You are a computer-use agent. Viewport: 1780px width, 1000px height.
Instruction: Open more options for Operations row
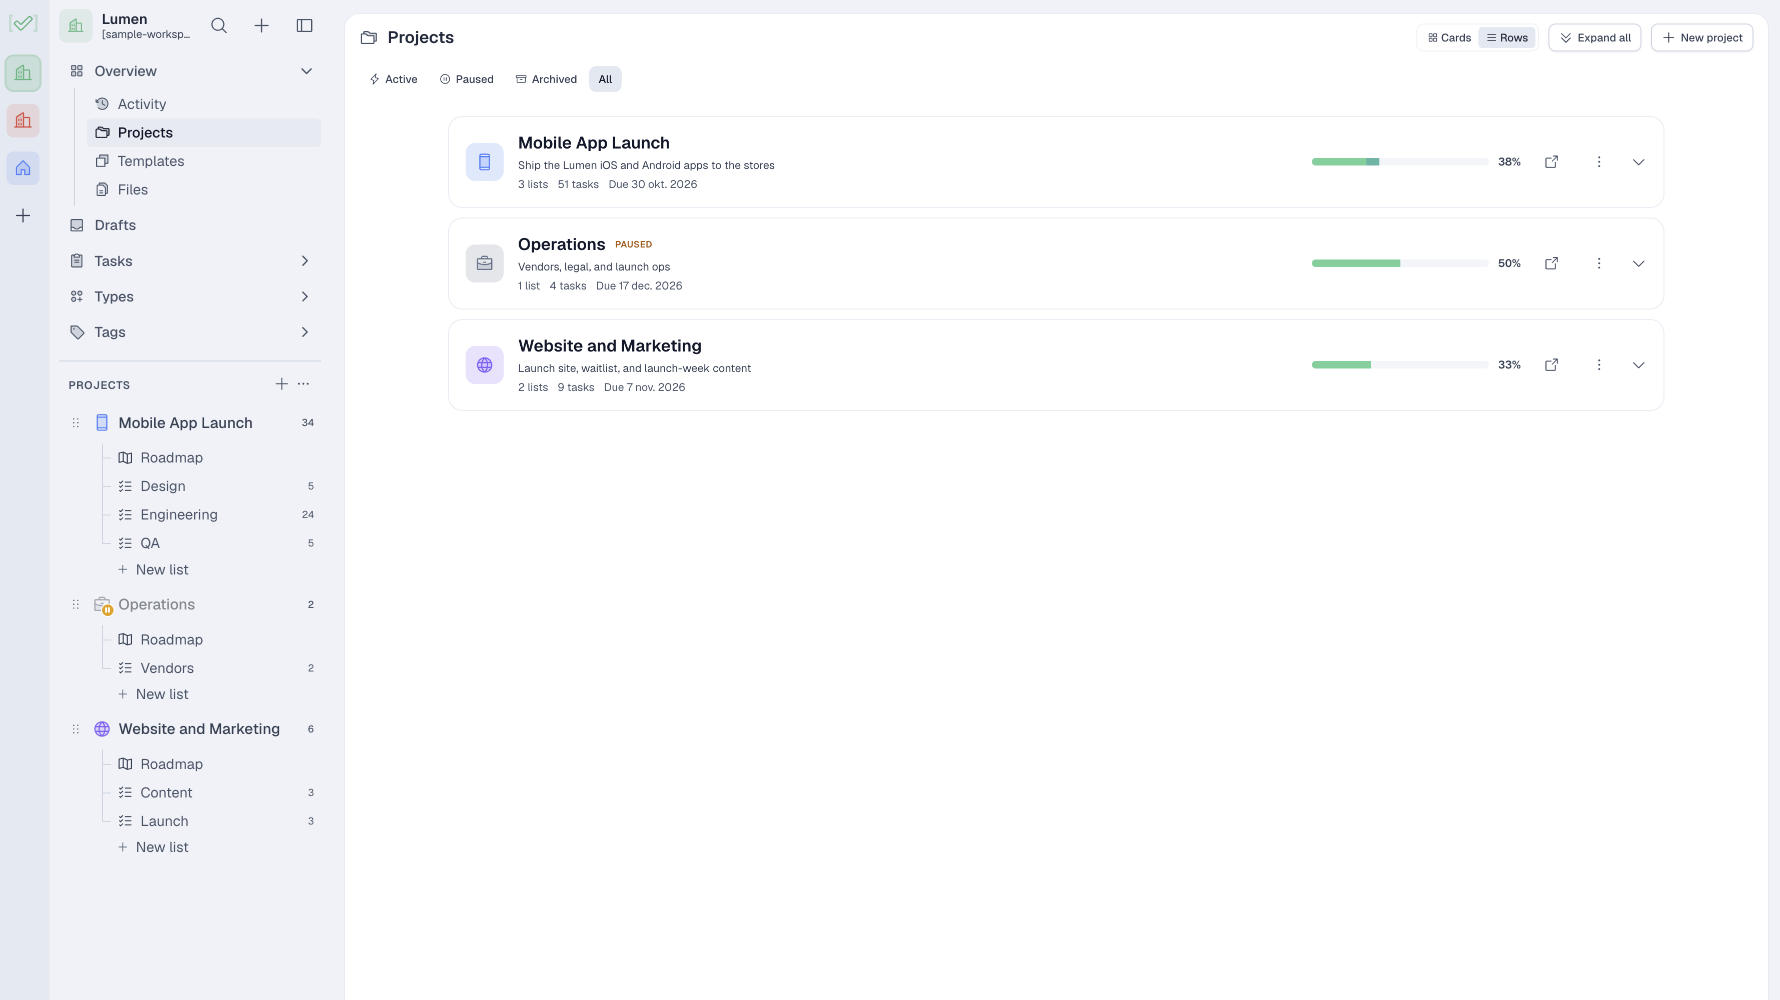tap(1599, 264)
